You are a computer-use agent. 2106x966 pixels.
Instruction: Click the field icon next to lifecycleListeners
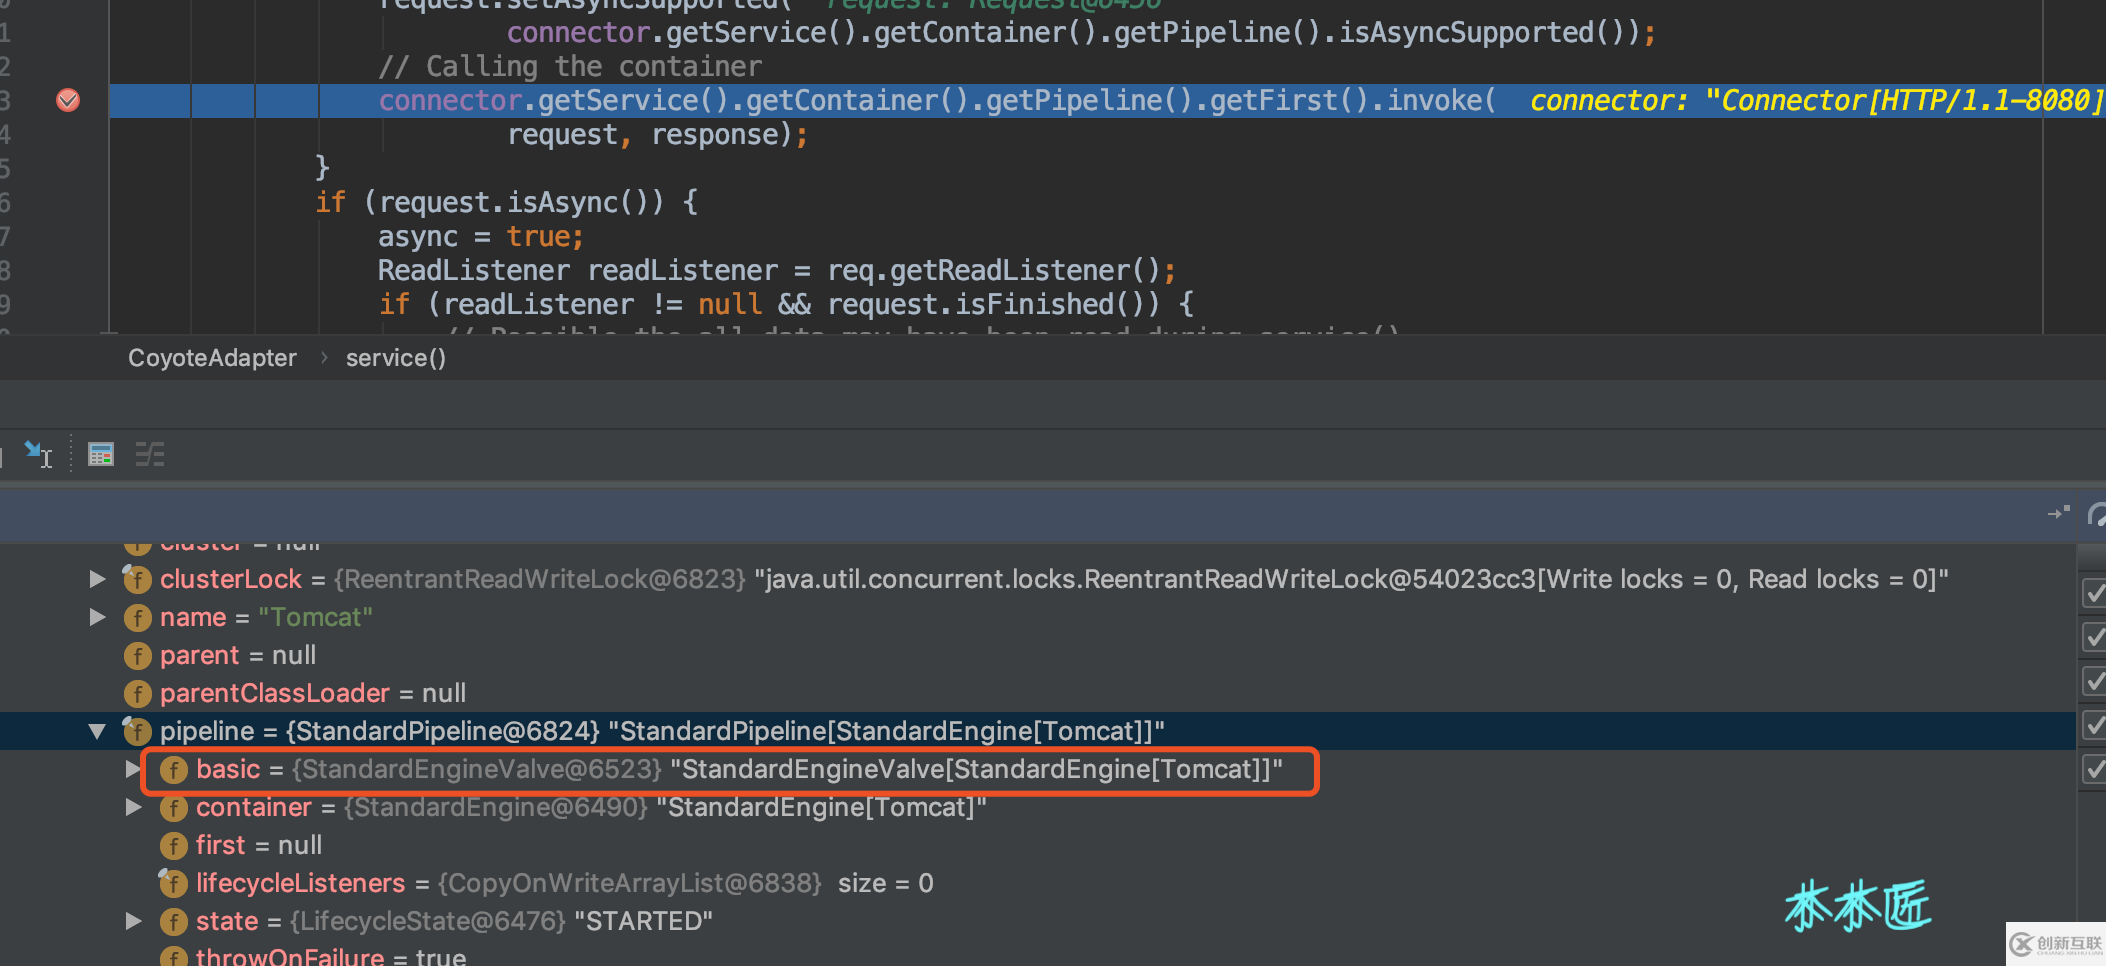[x=173, y=883]
